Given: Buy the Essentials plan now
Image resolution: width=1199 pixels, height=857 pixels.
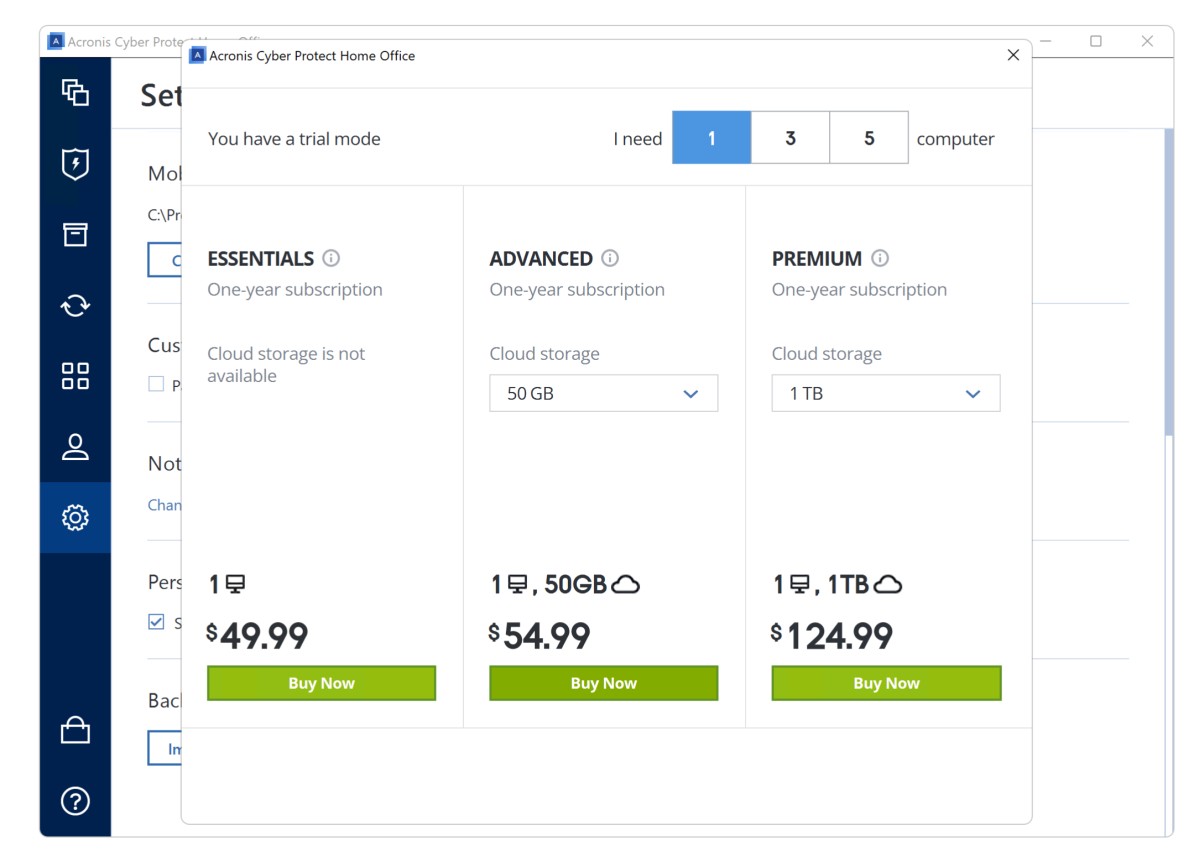Looking at the screenshot, I should tap(321, 683).
